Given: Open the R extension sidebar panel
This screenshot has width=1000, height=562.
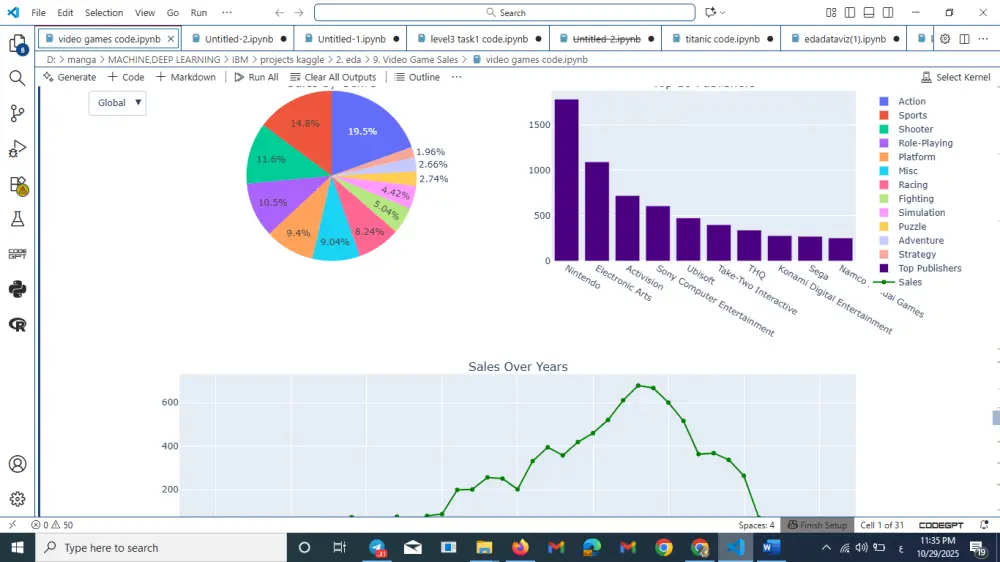Looking at the screenshot, I should (17, 325).
